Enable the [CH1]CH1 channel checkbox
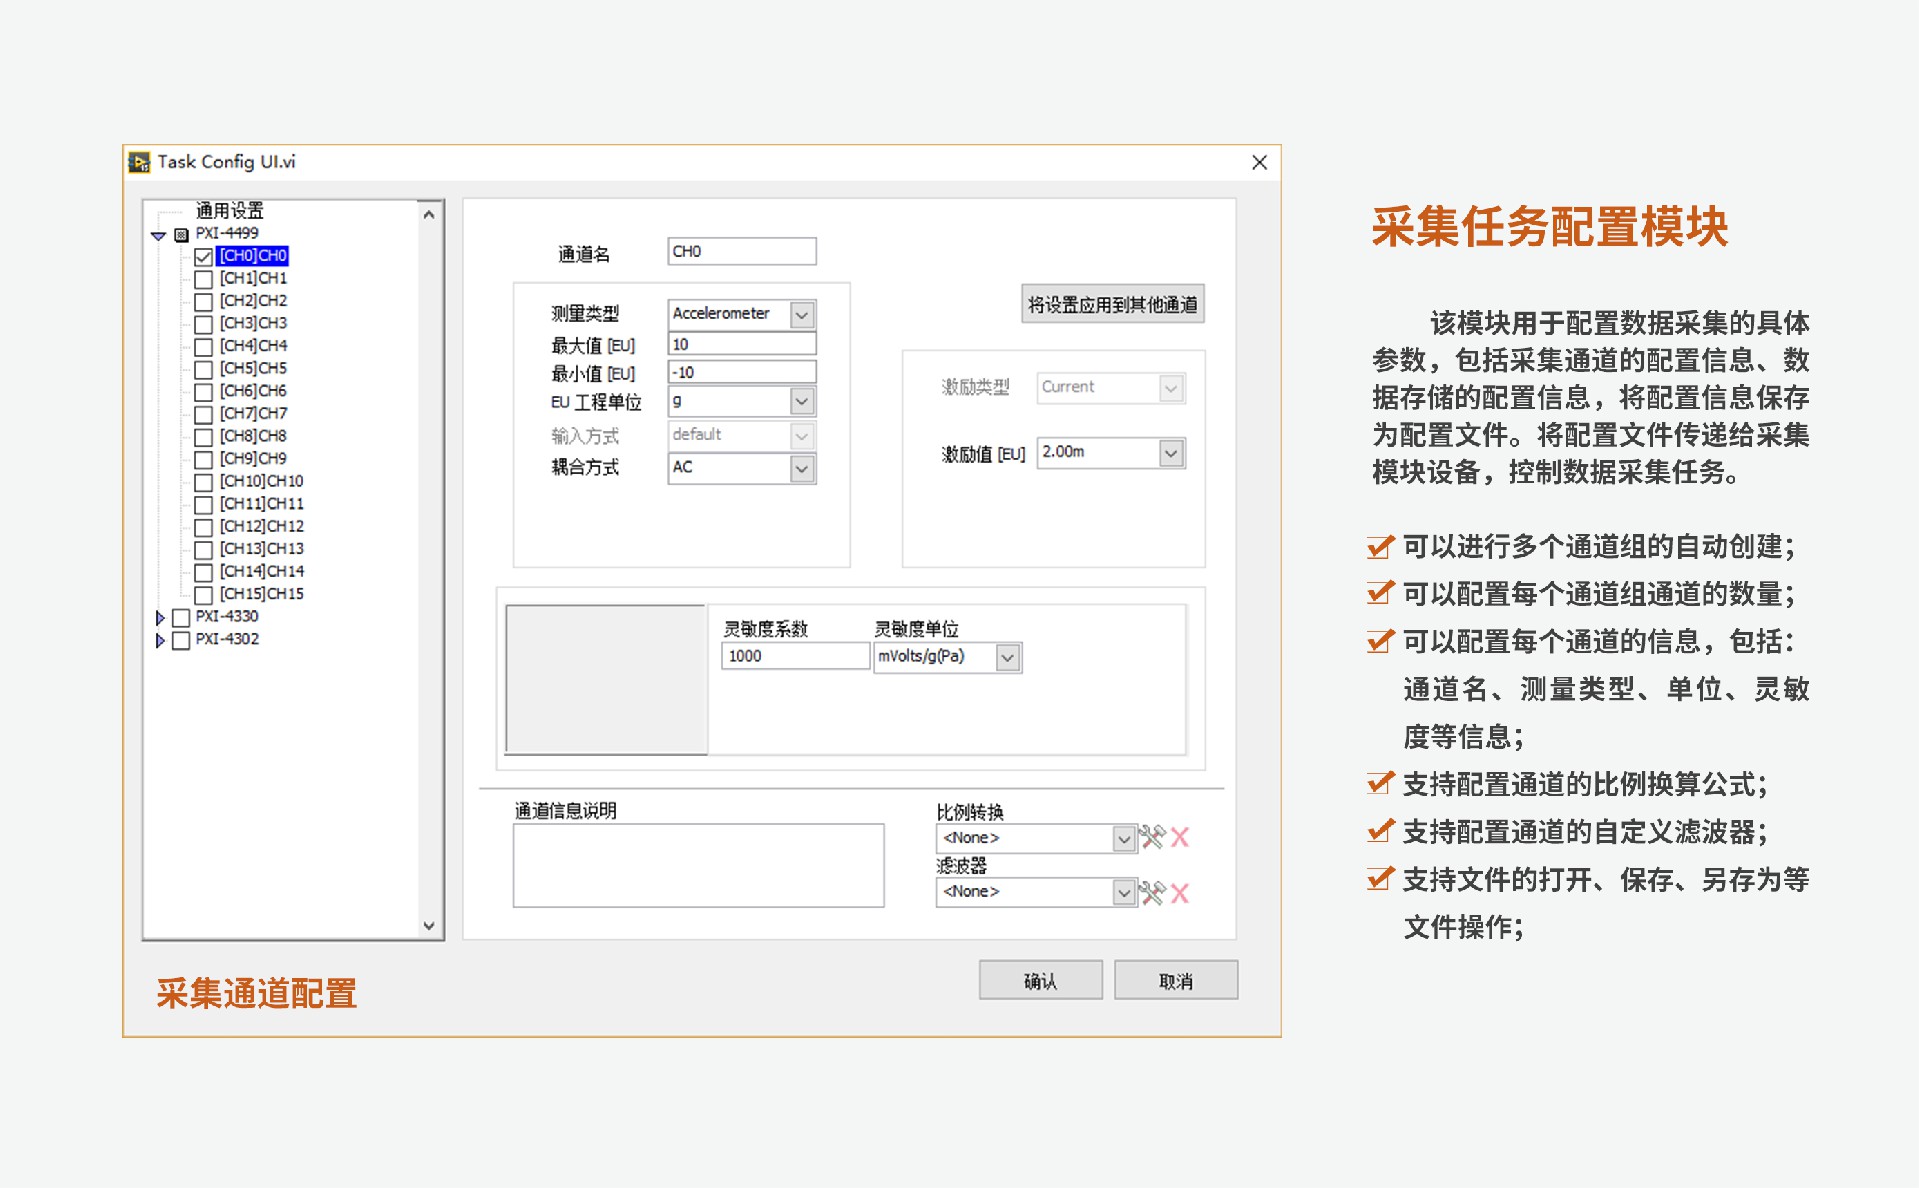Screen dimensions: 1919x1188 point(203,279)
